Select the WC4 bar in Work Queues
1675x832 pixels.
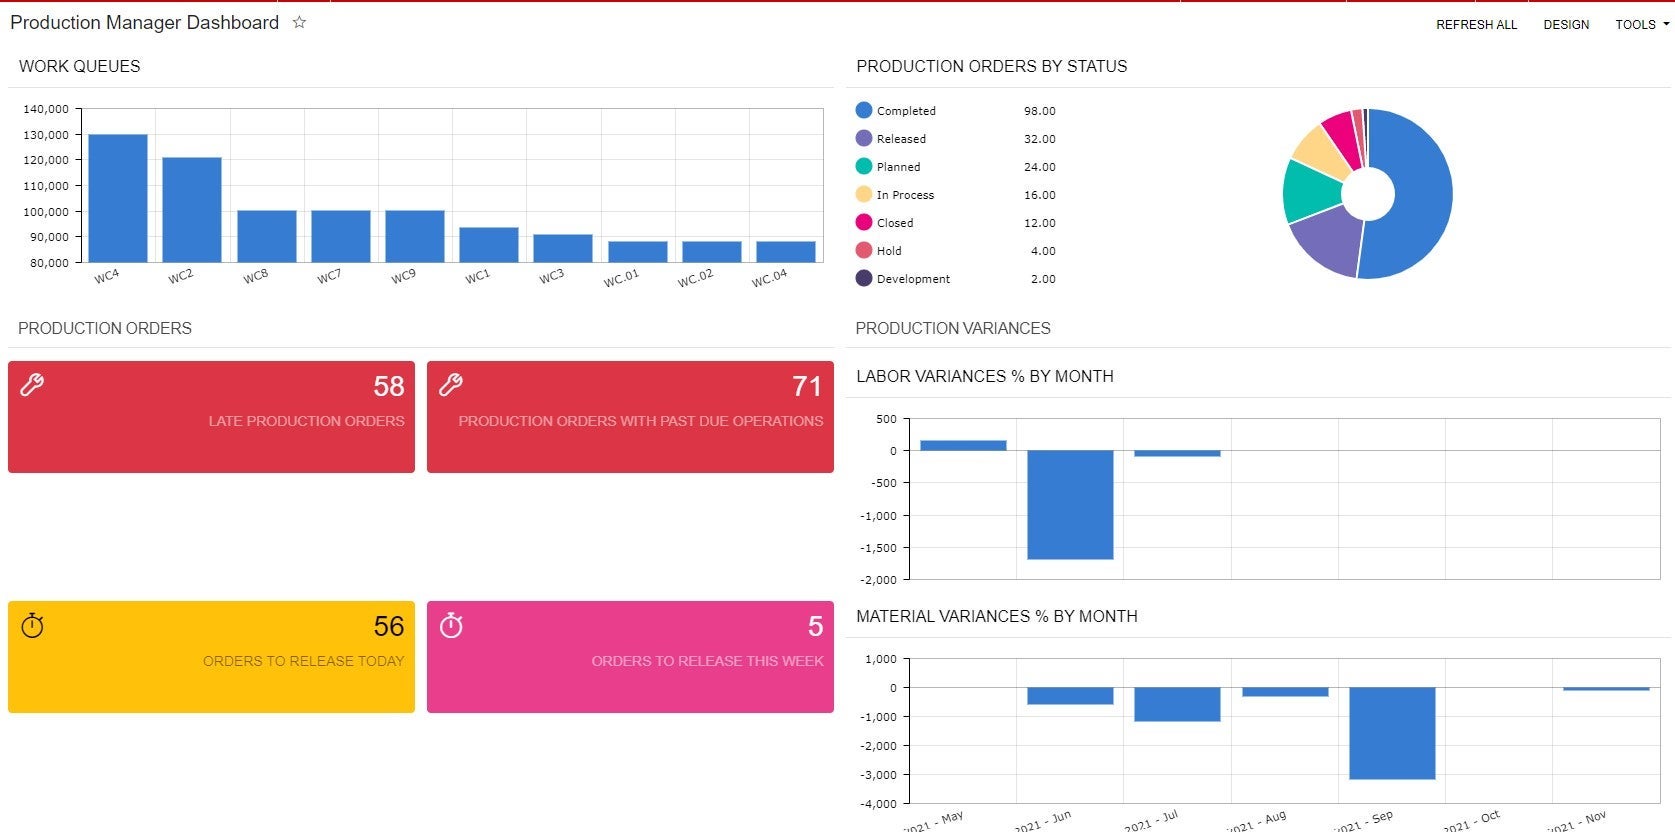pos(118,198)
